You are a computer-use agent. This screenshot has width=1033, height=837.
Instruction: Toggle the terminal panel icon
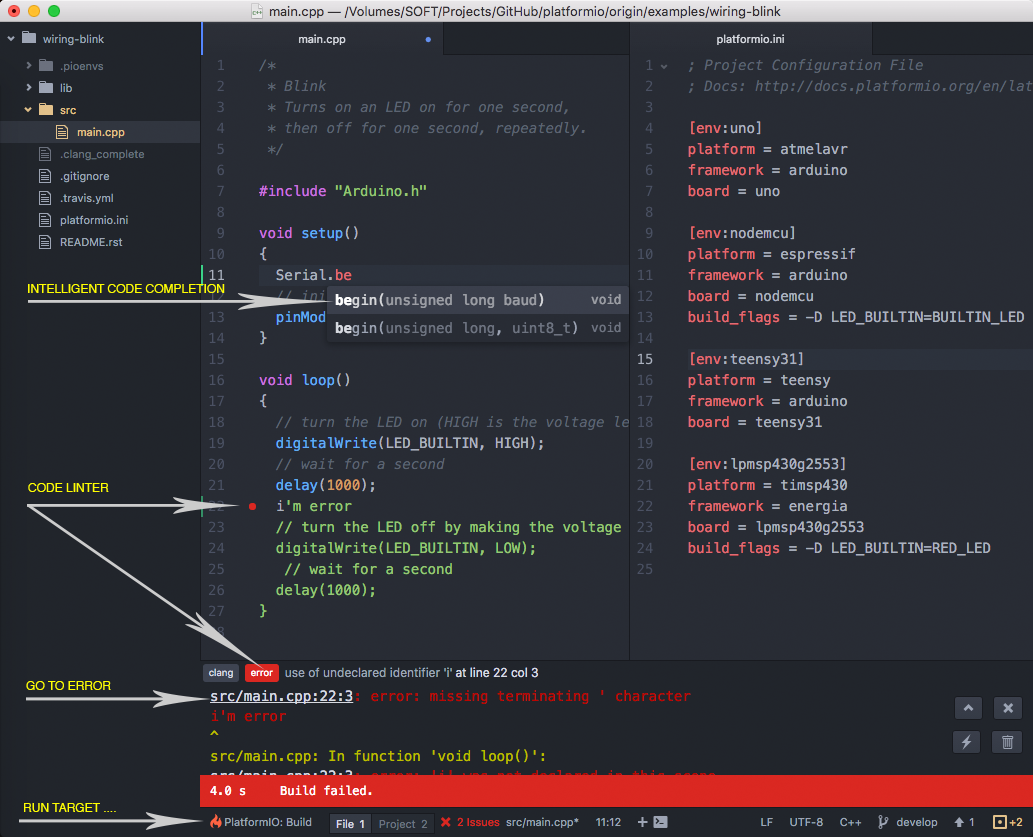[x=661, y=822]
